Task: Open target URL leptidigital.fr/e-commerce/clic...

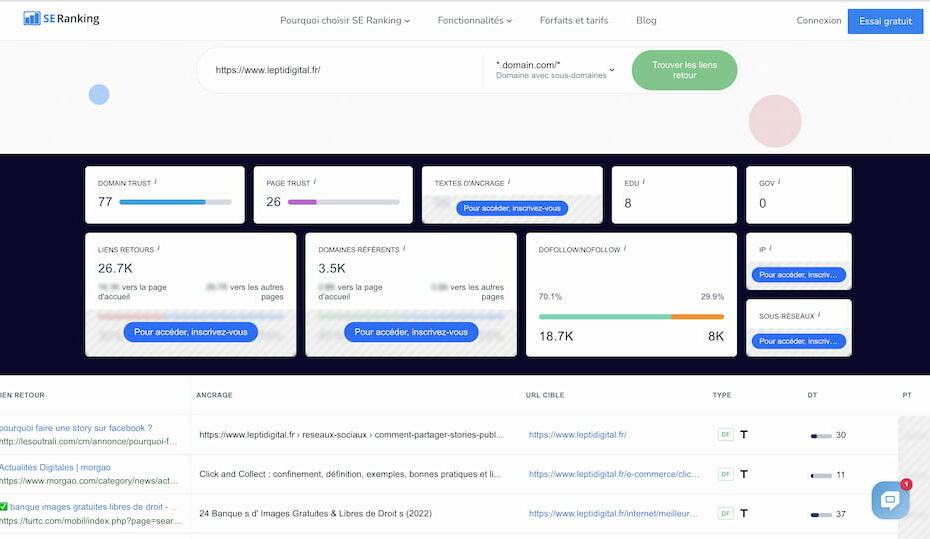Action: [614, 474]
